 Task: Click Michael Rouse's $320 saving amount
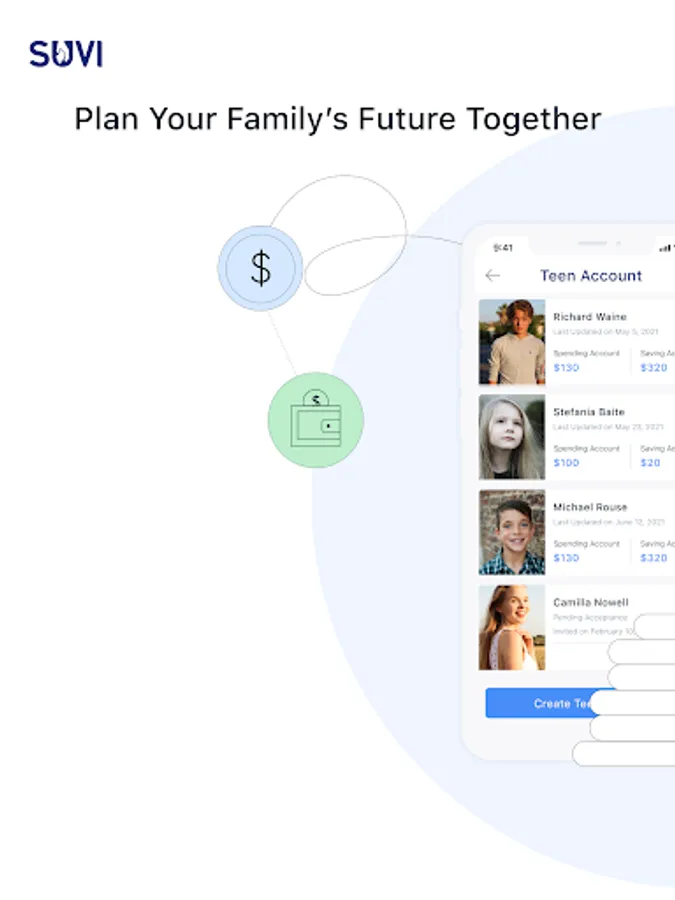pos(654,558)
